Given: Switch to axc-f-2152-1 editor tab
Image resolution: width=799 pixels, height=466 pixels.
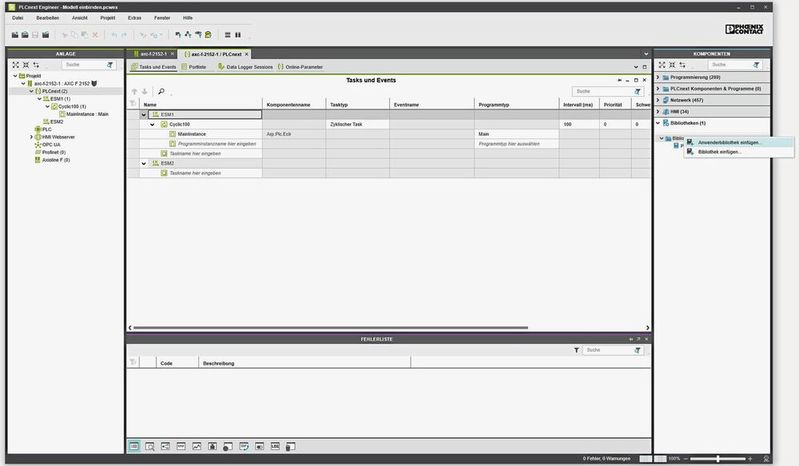Looking at the screenshot, I should click(151, 54).
